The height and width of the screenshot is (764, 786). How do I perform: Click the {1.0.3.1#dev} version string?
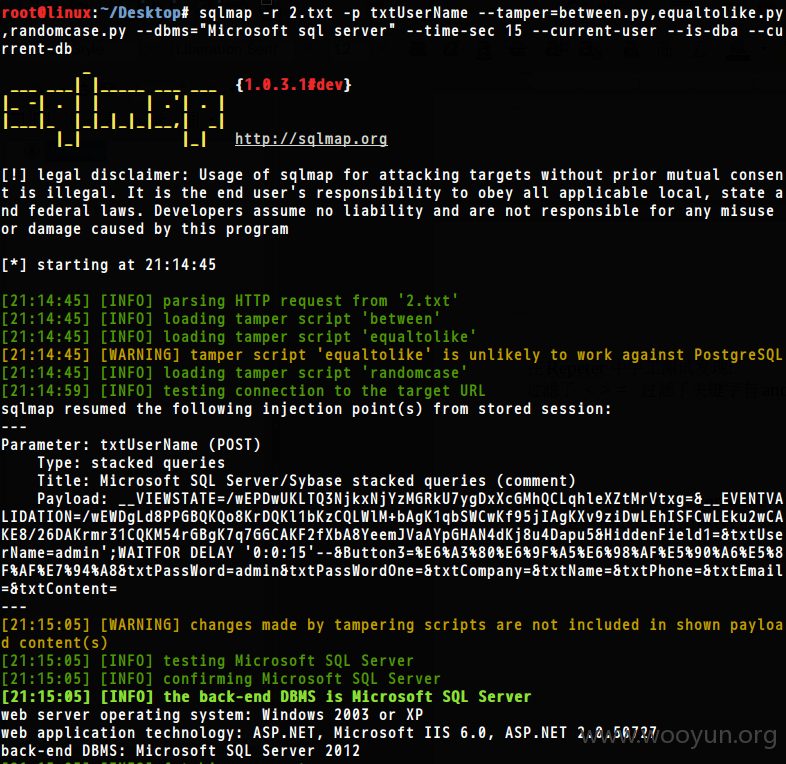tap(293, 85)
